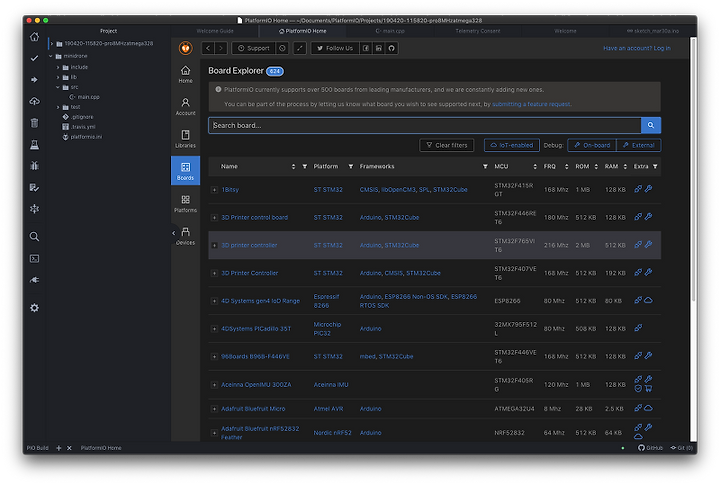Open the Frameworks column filter dropdown
720x485 pixels.
point(485,166)
